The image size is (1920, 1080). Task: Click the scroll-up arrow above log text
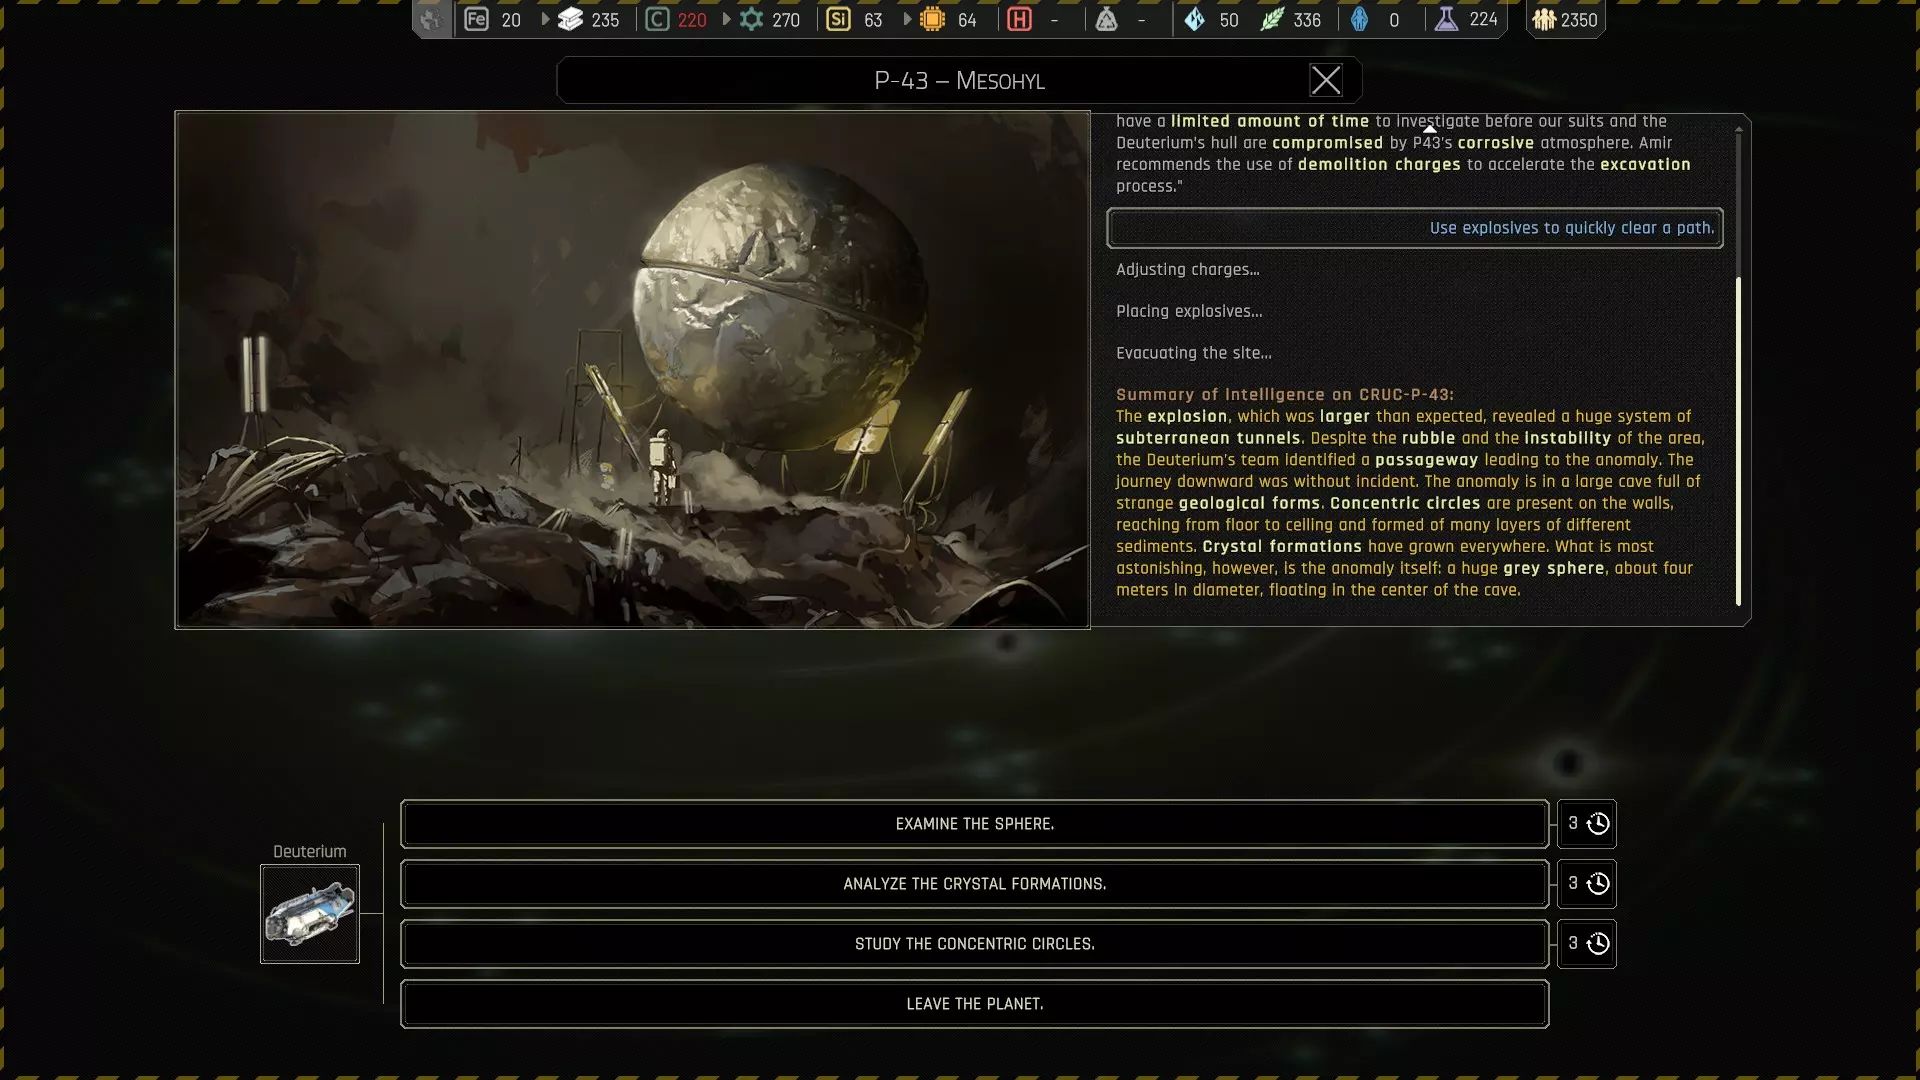tap(1430, 128)
